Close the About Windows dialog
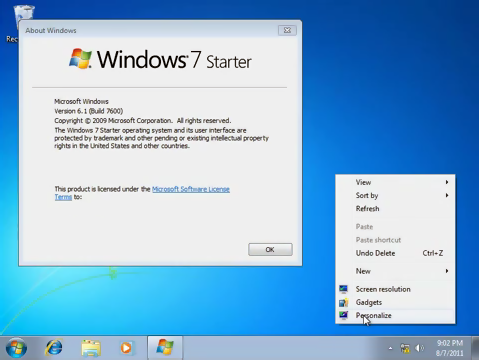Image resolution: width=479 pixels, height=360 pixels. (x=287, y=30)
